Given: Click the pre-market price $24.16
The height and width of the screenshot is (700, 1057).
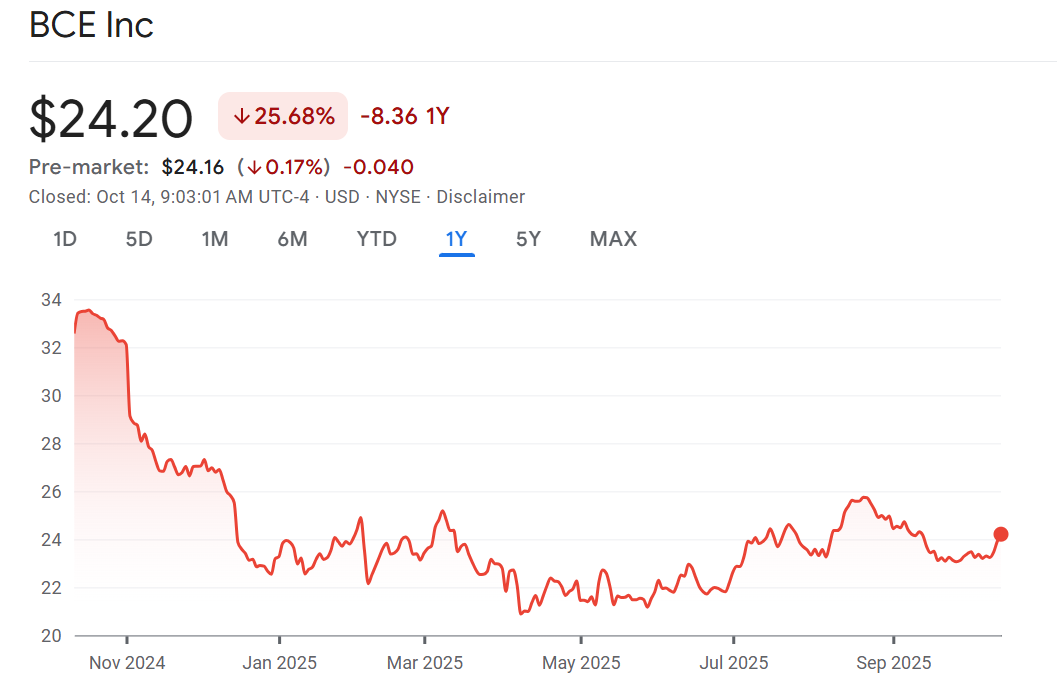Looking at the screenshot, I should [193, 167].
